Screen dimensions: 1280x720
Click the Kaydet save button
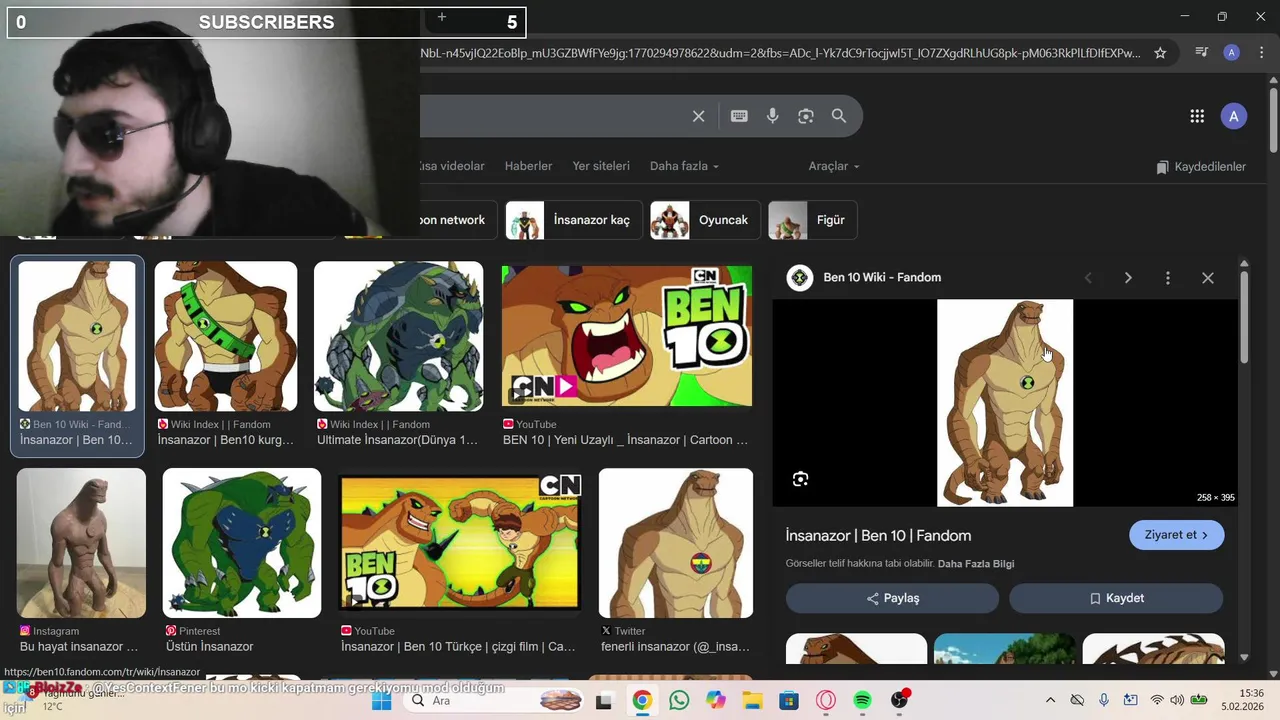point(1116,598)
